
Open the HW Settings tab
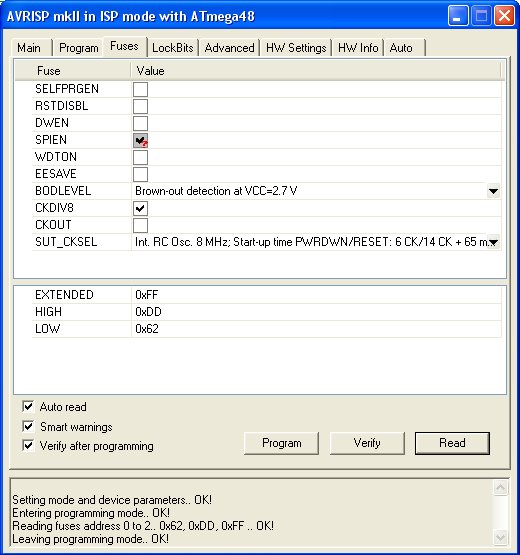pos(296,48)
